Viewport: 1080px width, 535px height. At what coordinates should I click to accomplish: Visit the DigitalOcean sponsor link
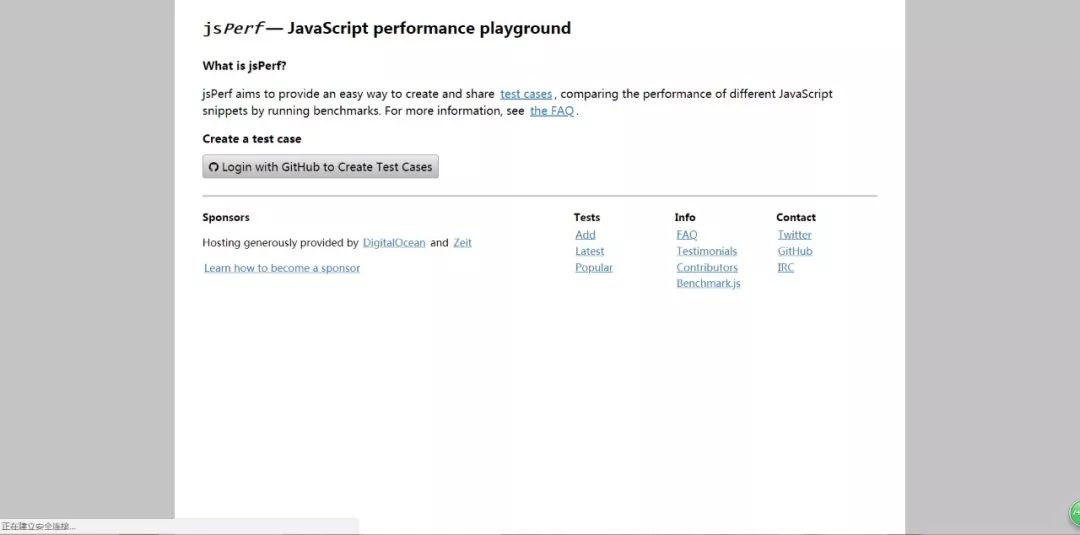(x=394, y=243)
